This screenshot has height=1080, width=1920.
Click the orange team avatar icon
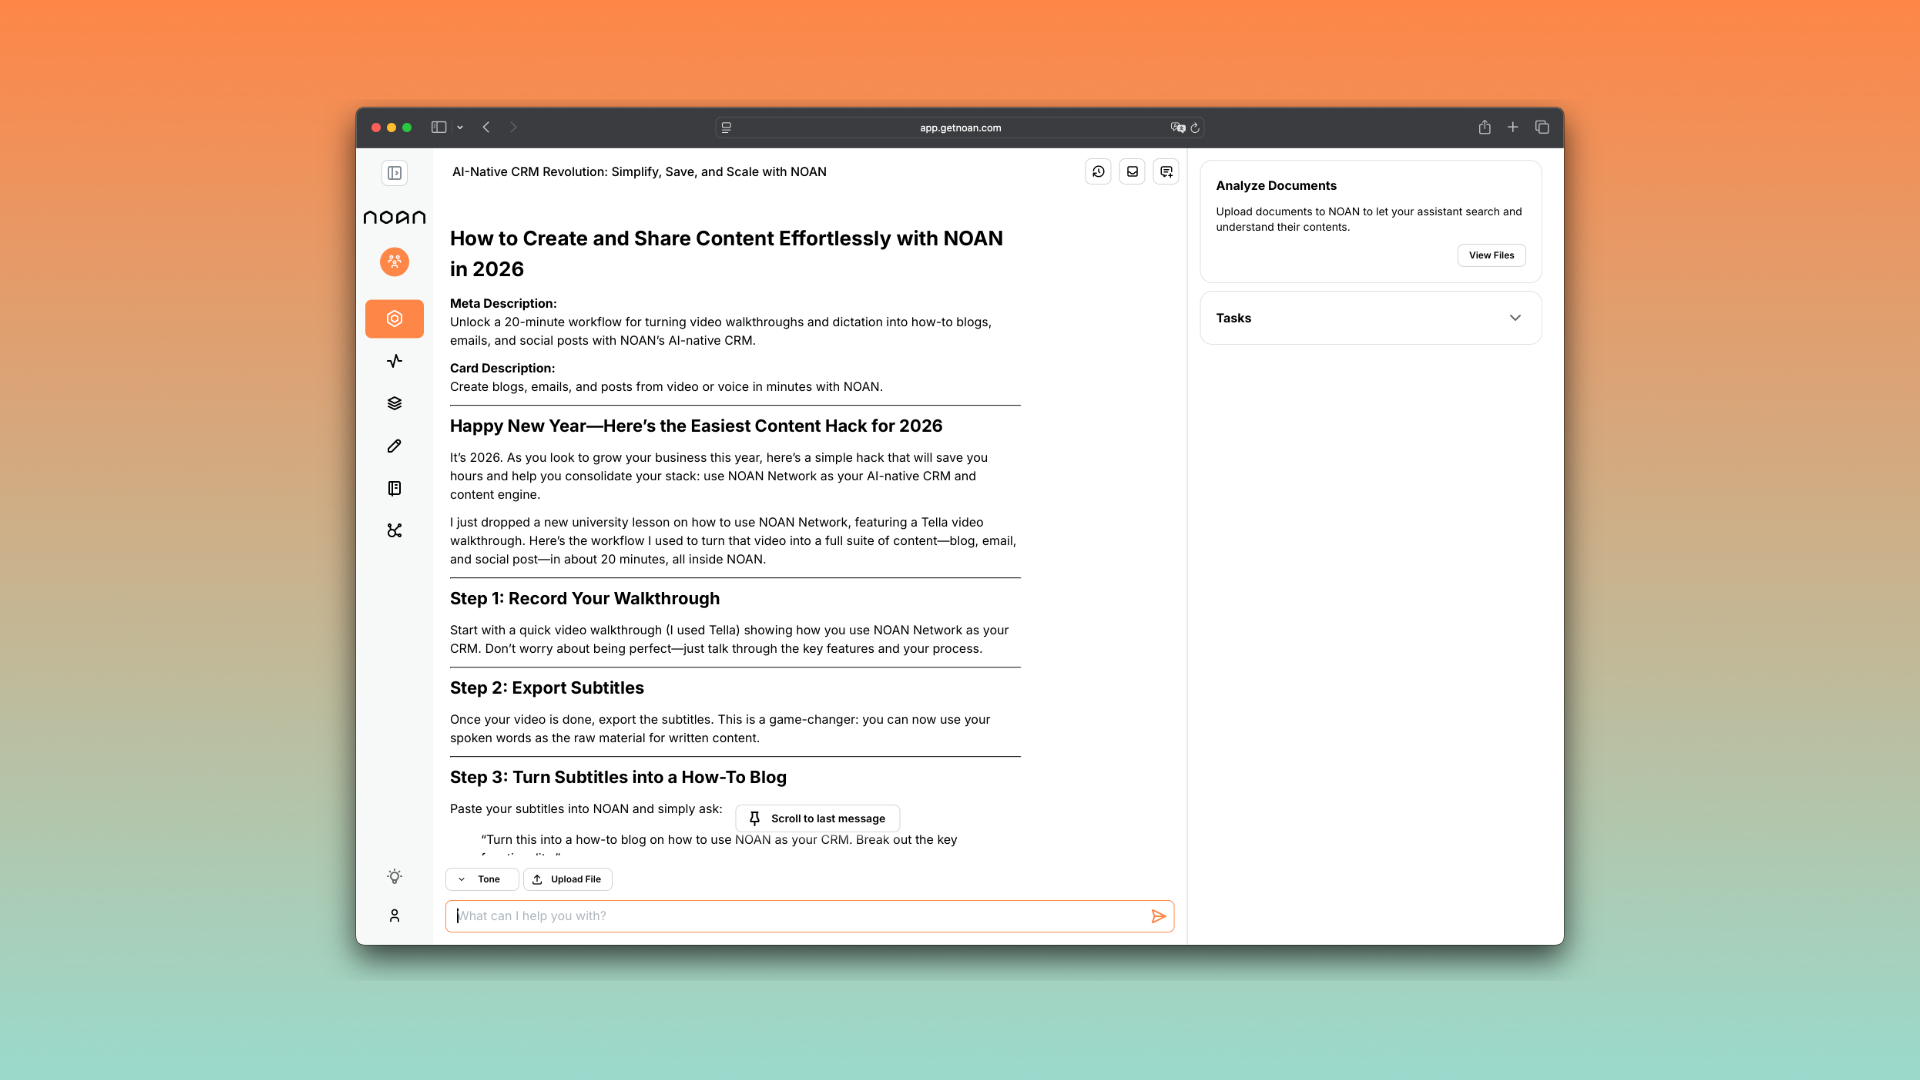(394, 261)
